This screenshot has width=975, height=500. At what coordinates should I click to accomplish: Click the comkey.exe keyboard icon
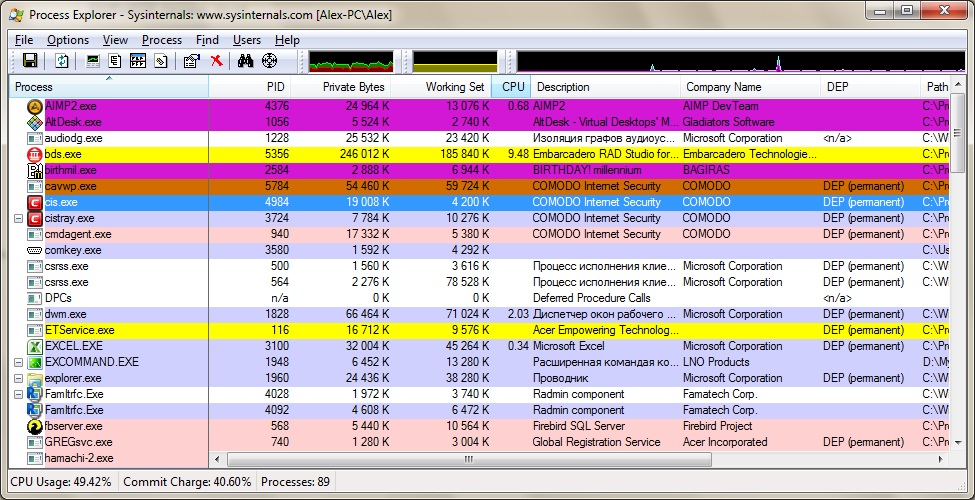pos(34,250)
